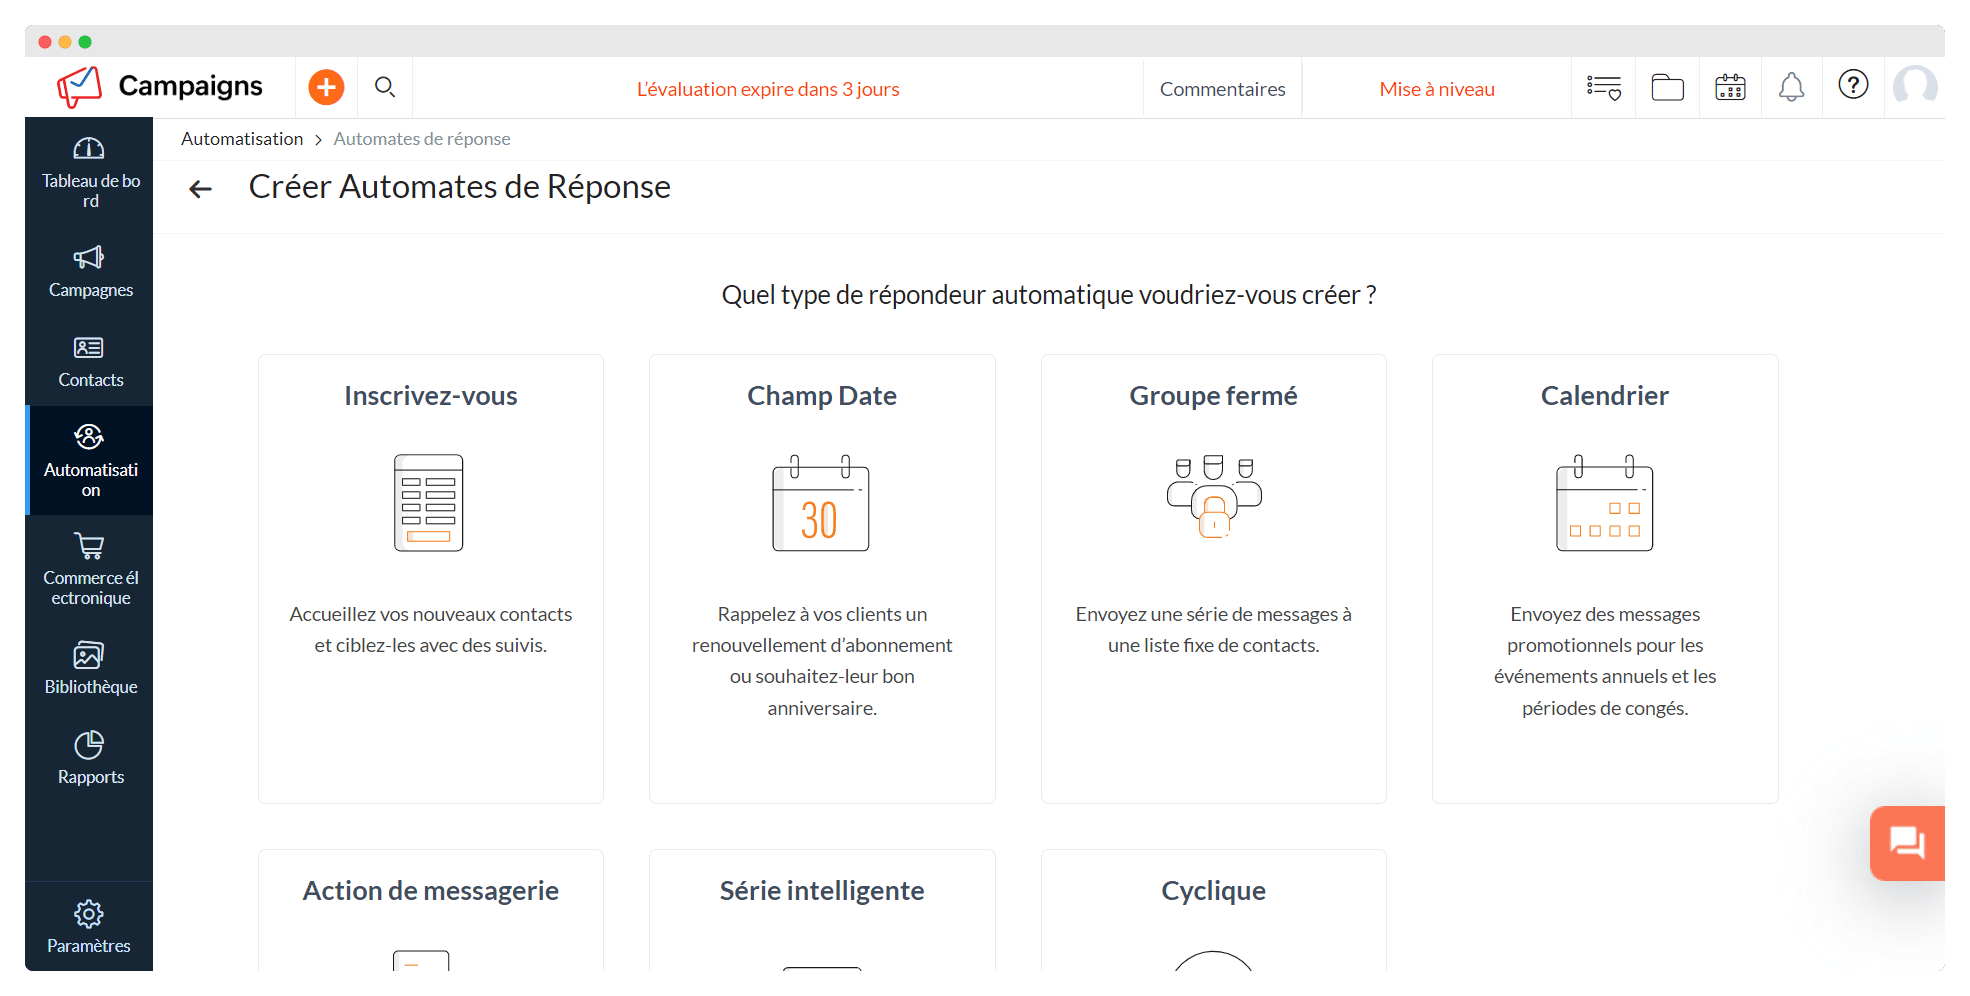1970x996 pixels.
Task: Open the help question mark icon
Action: [x=1853, y=85]
